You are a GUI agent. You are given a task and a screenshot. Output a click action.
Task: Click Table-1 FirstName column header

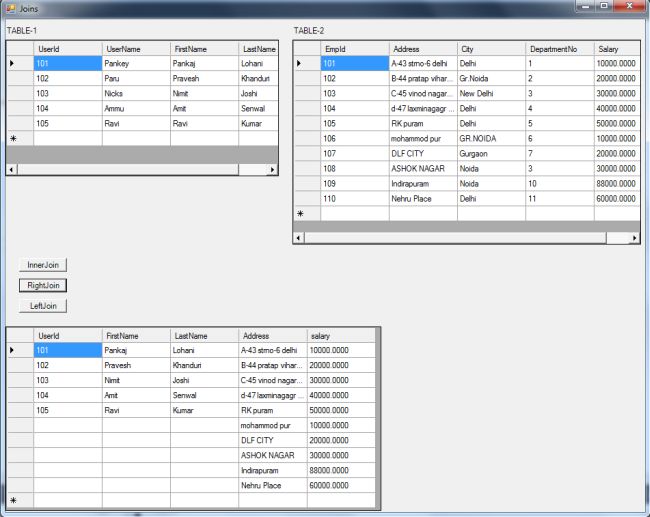coord(204,49)
